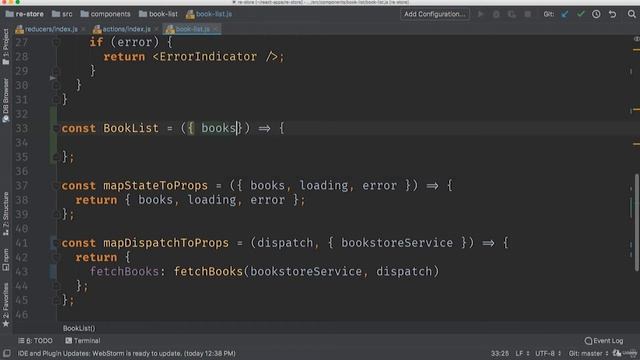Image resolution: width=640 pixels, height=360 pixels.
Task: Open the DB Browser tool window
Action: 6,100
